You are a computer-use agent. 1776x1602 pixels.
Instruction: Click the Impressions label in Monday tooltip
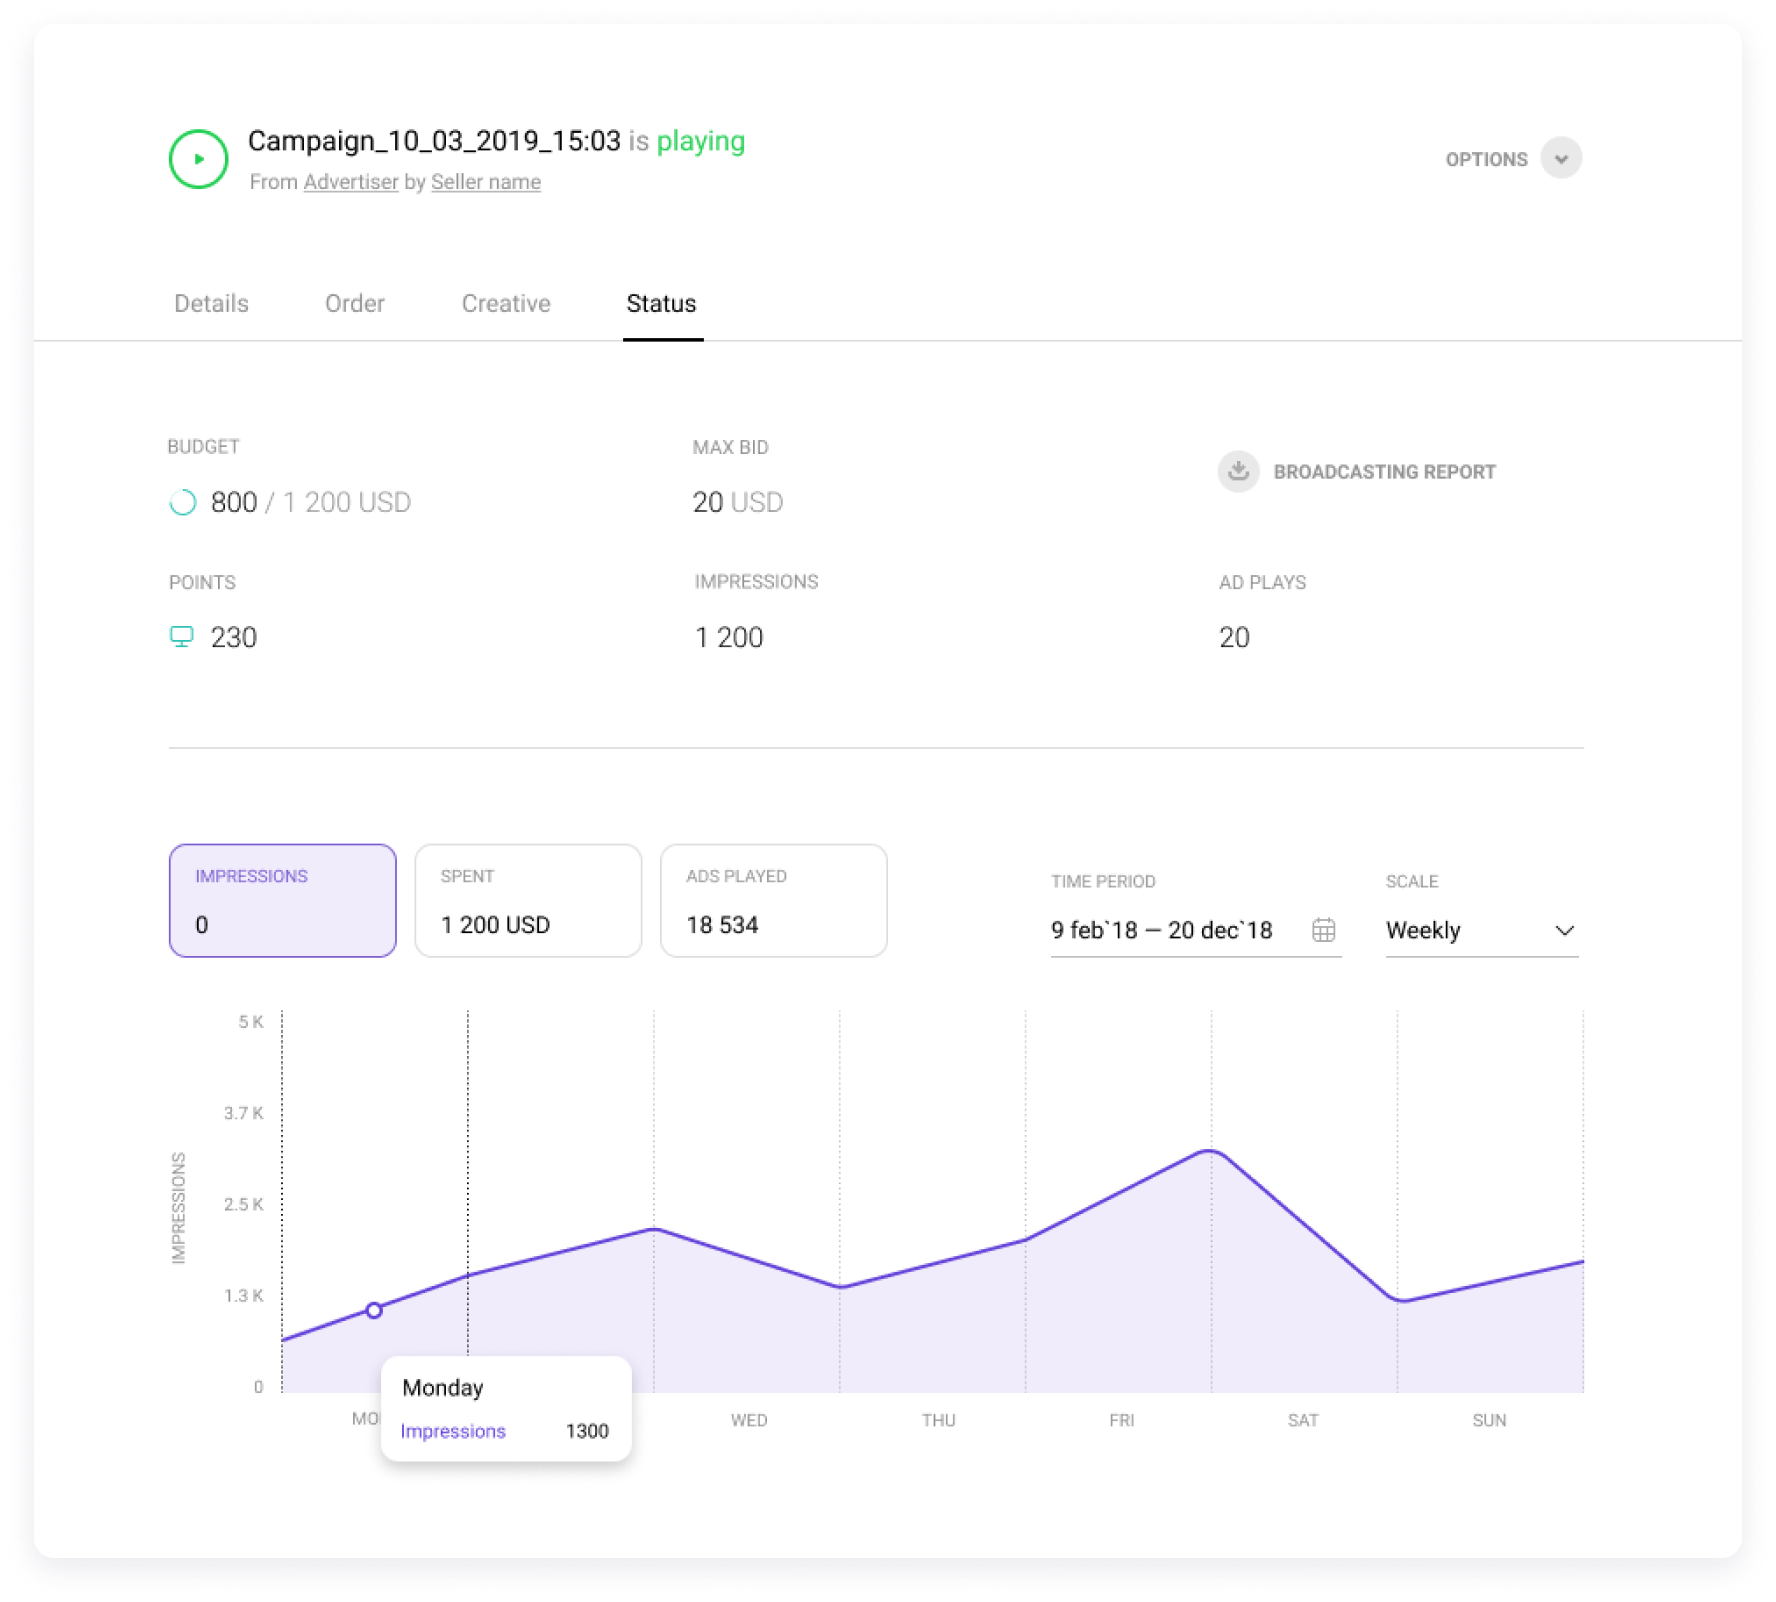point(453,1432)
